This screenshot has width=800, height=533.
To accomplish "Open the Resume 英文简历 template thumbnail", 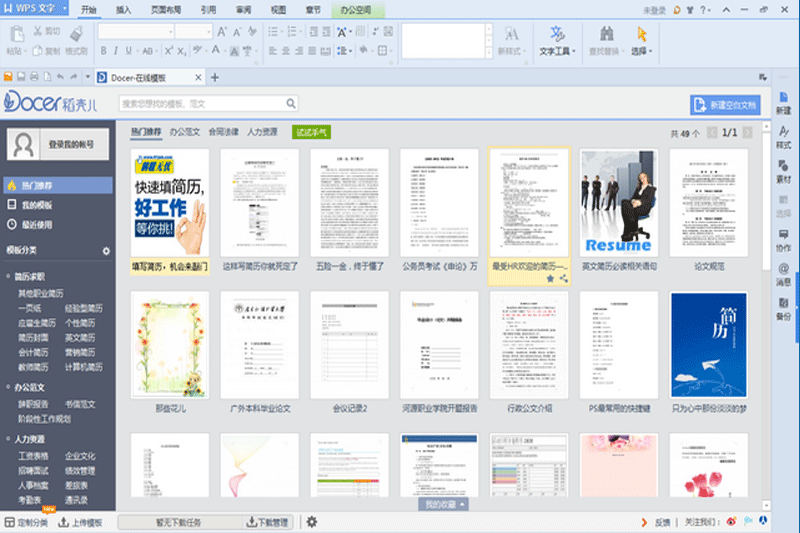I will point(619,203).
